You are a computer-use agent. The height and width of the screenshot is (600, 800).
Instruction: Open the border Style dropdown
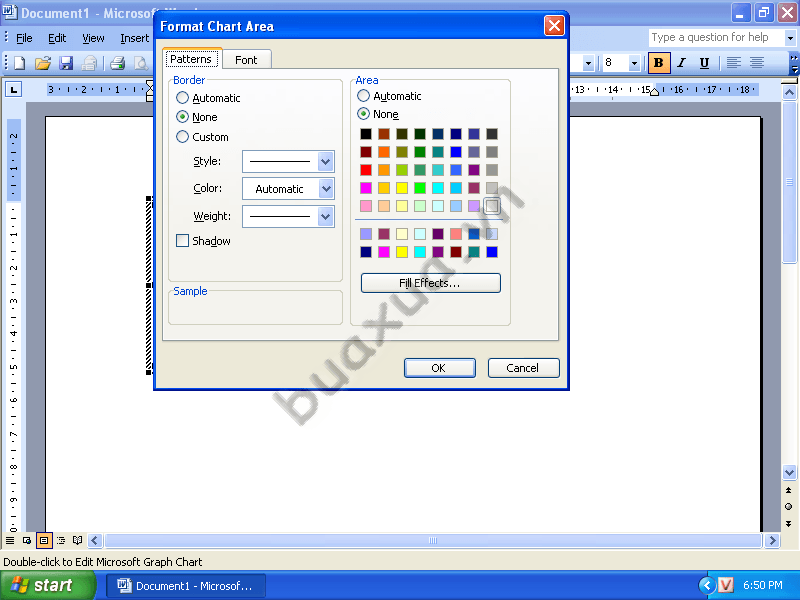(326, 162)
